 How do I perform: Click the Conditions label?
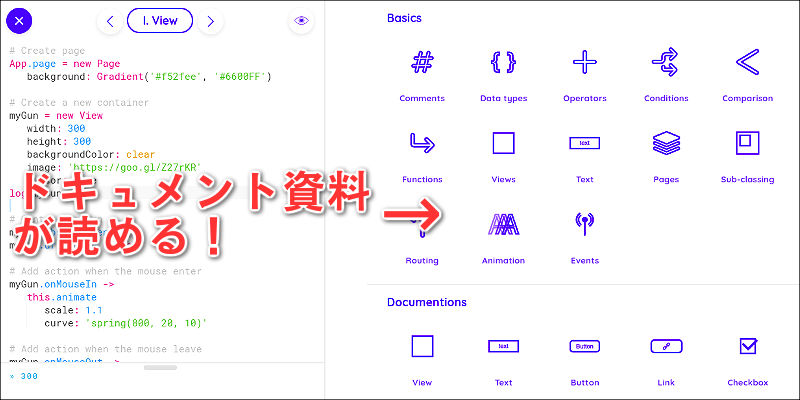pyautogui.click(x=666, y=98)
